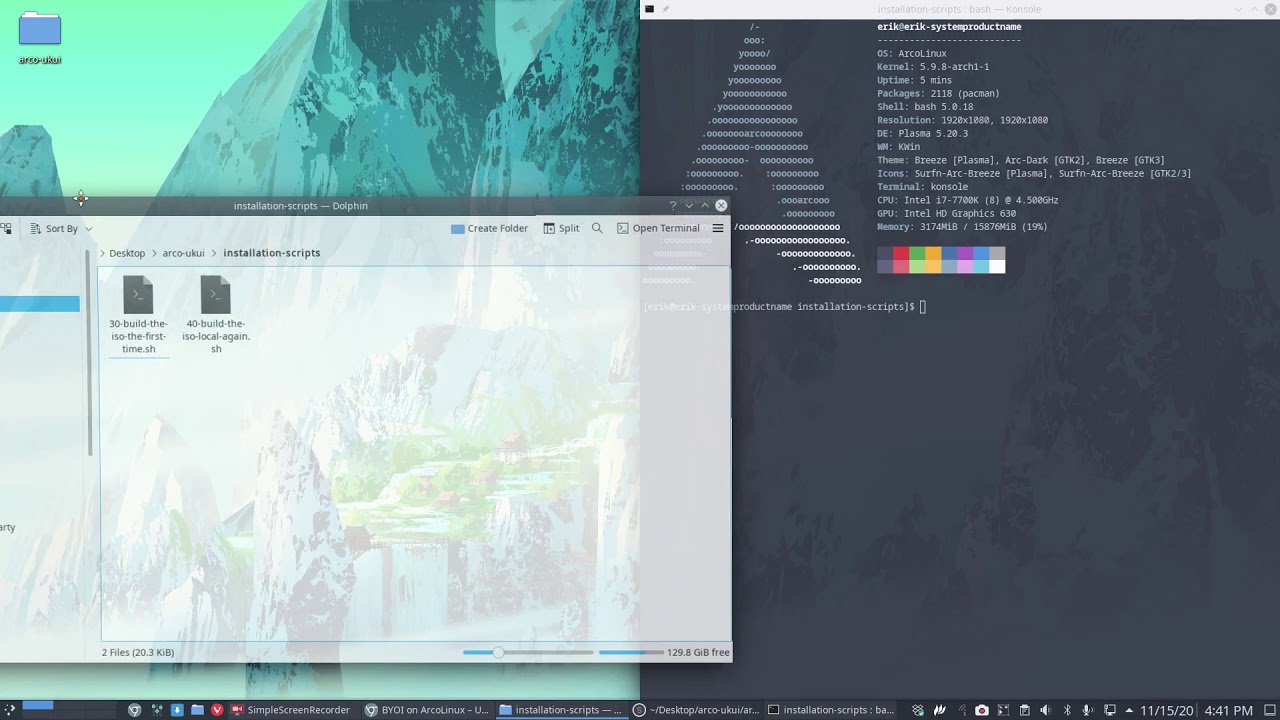Click '2 Files (20.3 KiB)' status text
The height and width of the screenshot is (720, 1280).
tap(138, 652)
